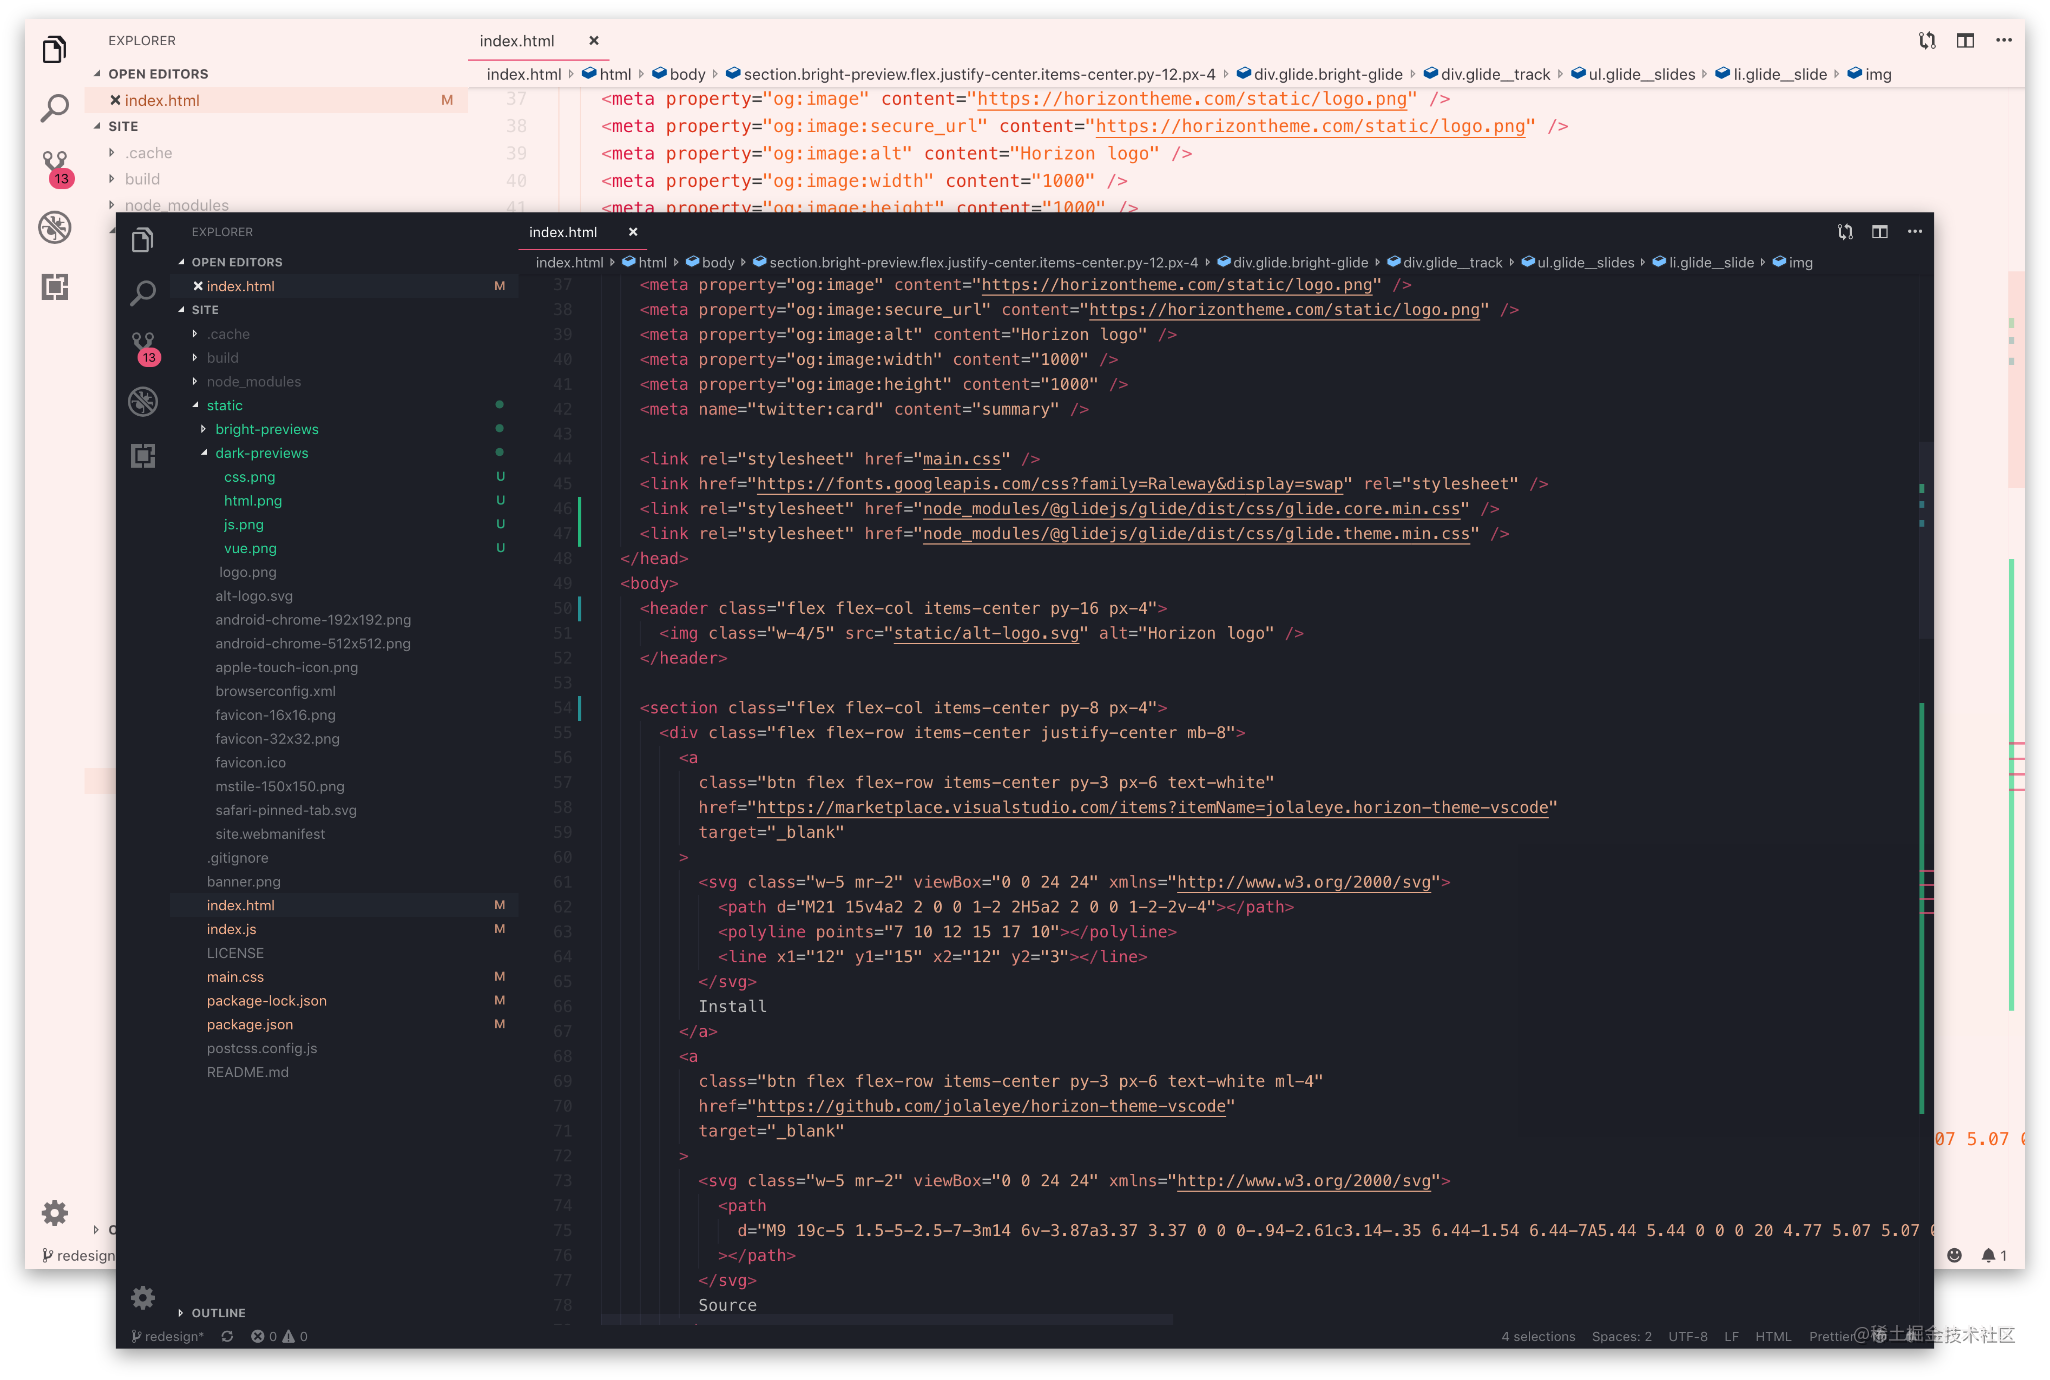Open Search in dark window activity bar
The height and width of the screenshot is (1380, 2050).
[143, 293]
